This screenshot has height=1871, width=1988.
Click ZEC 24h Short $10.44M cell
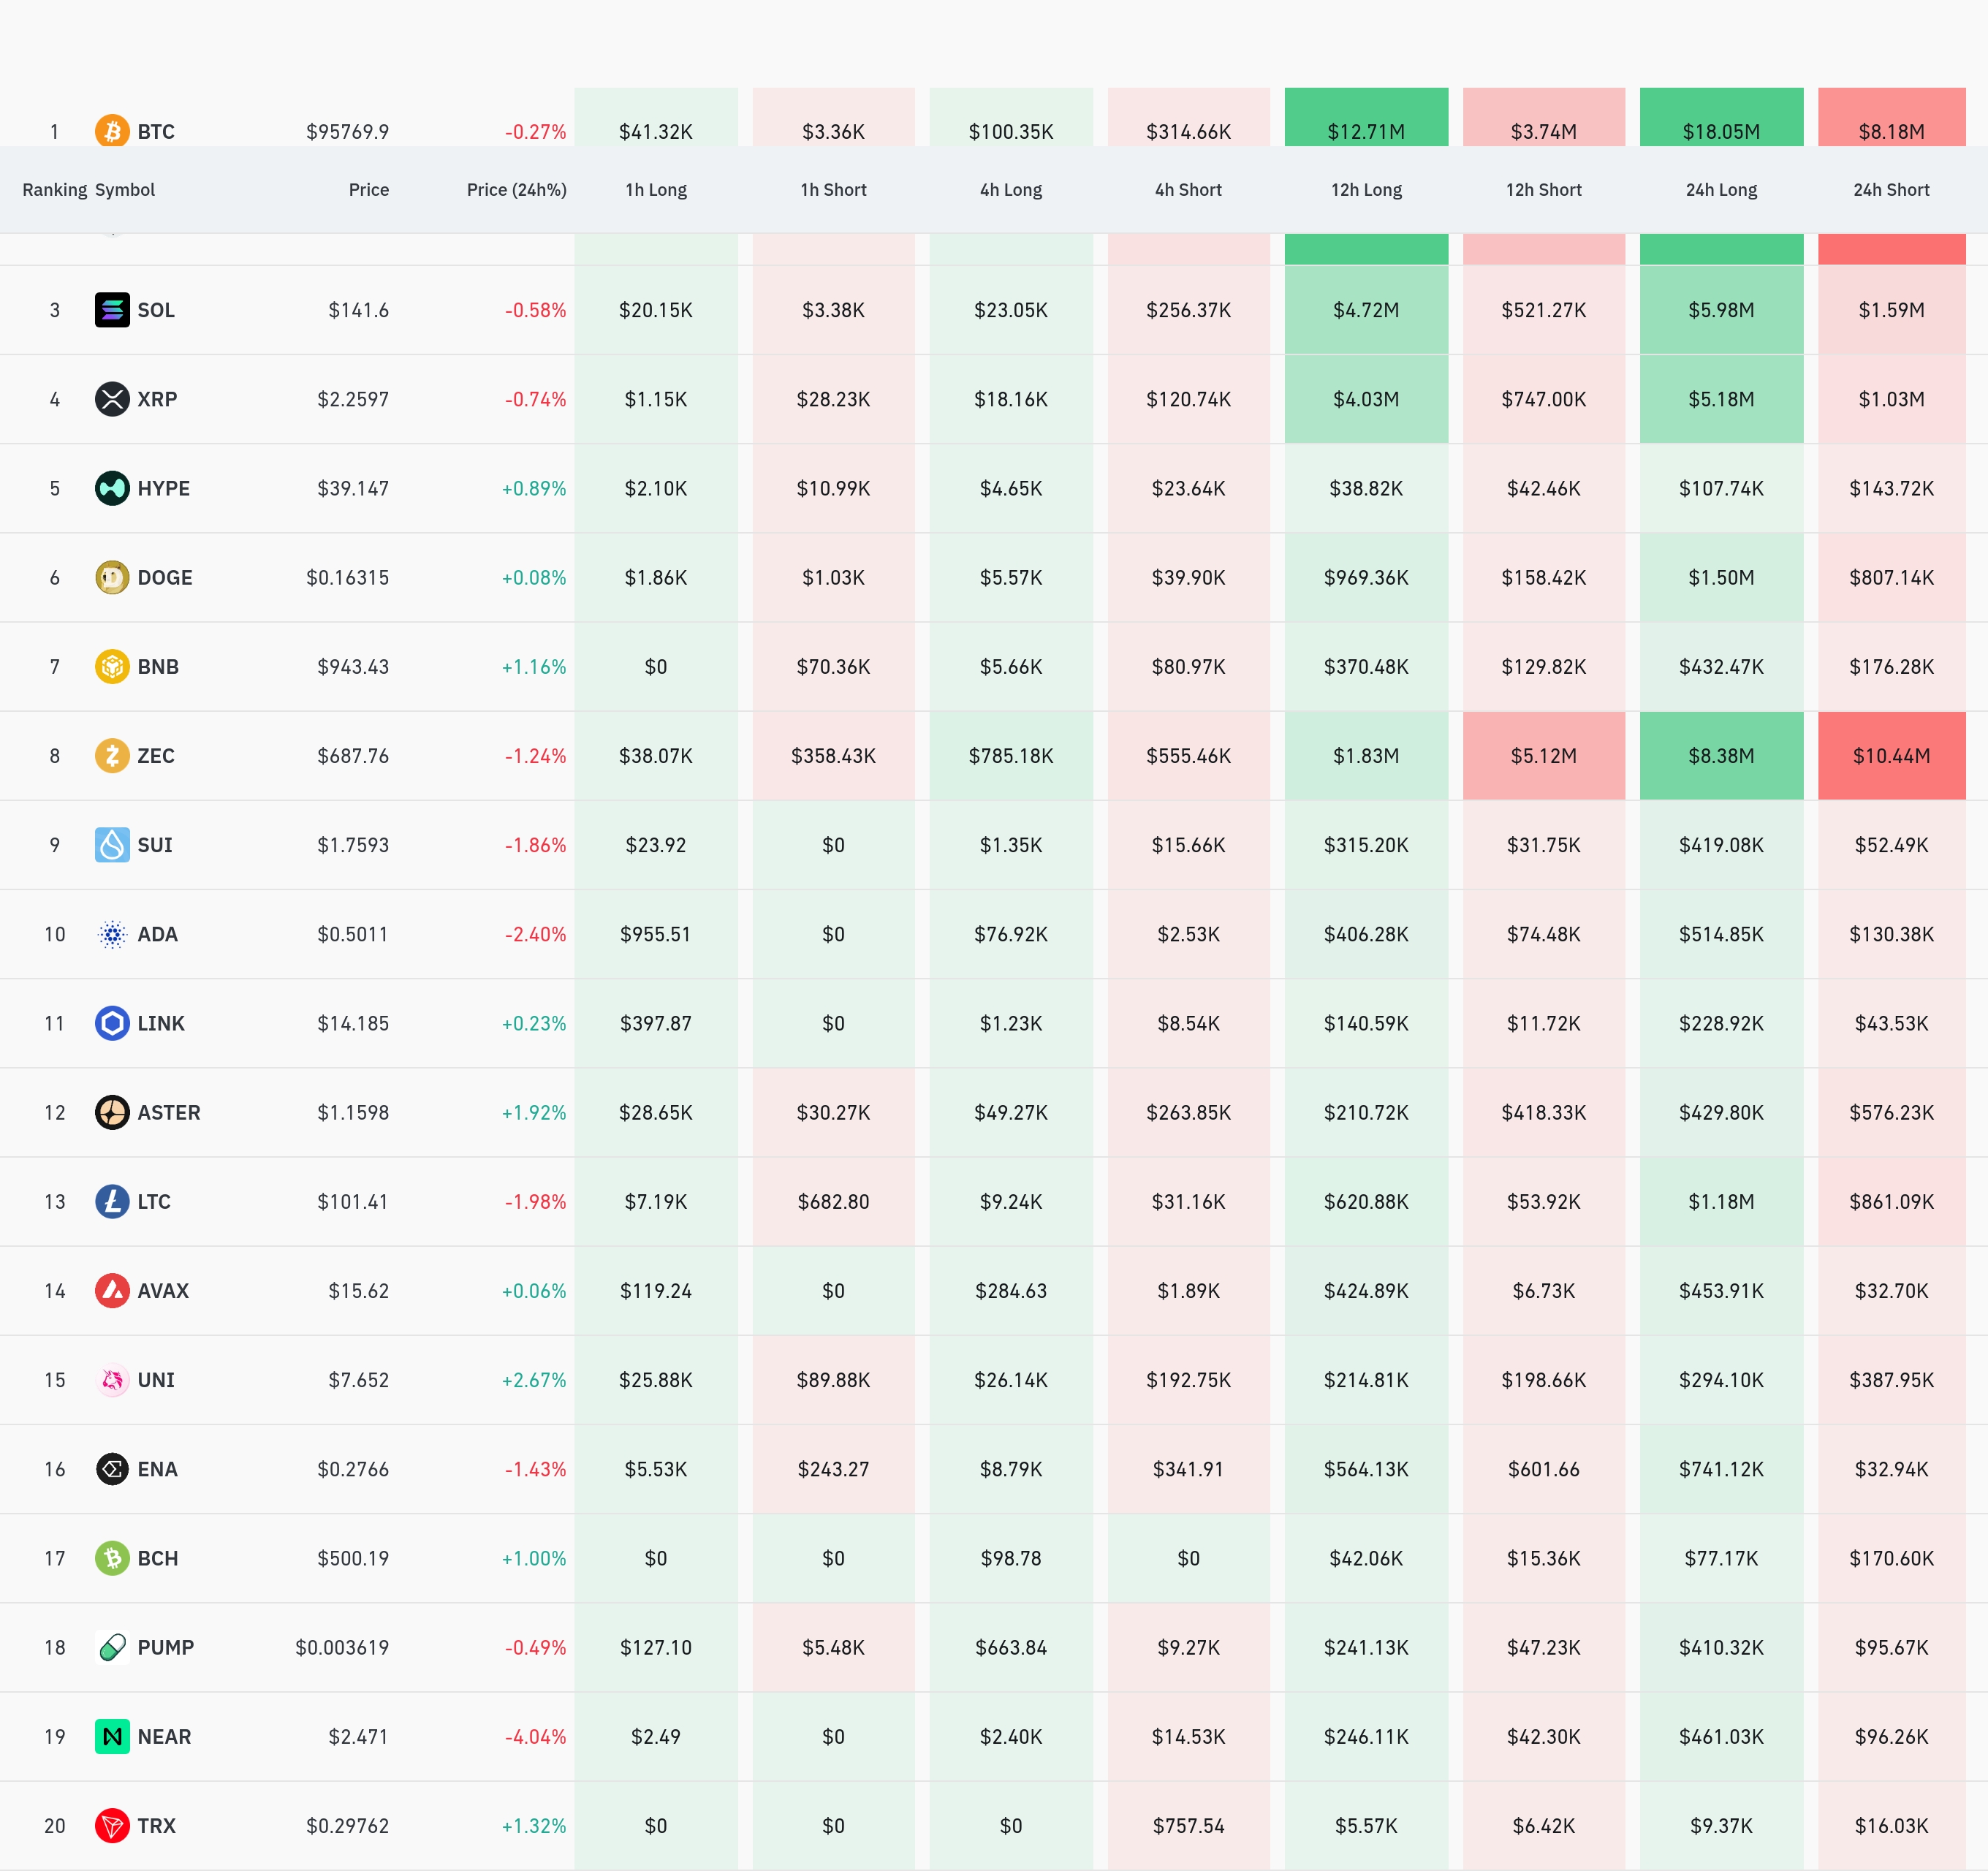[x=1890, y=756]
